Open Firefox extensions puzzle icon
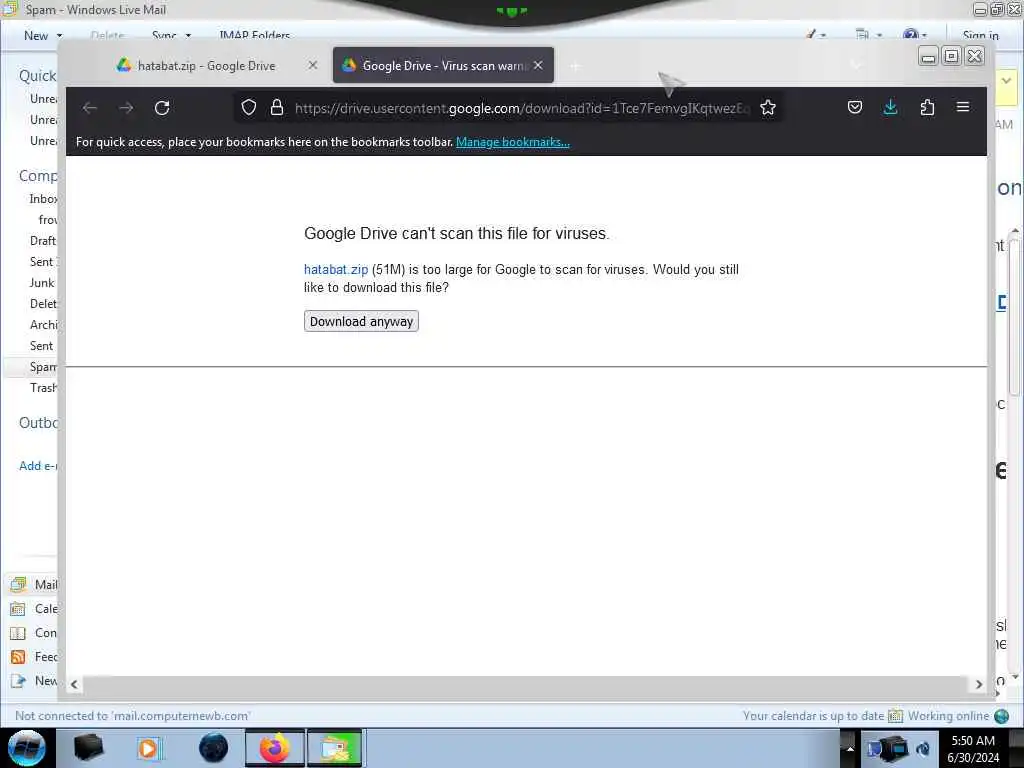Viewport: 1024px width, 768px height. point(927,108)
